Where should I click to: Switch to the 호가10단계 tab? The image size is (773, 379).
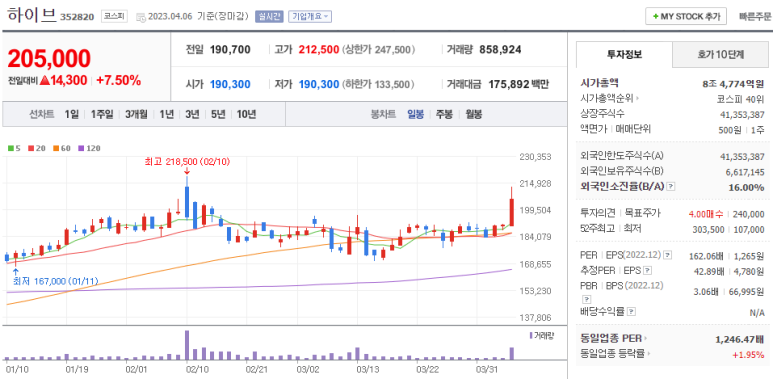[720, 55]
